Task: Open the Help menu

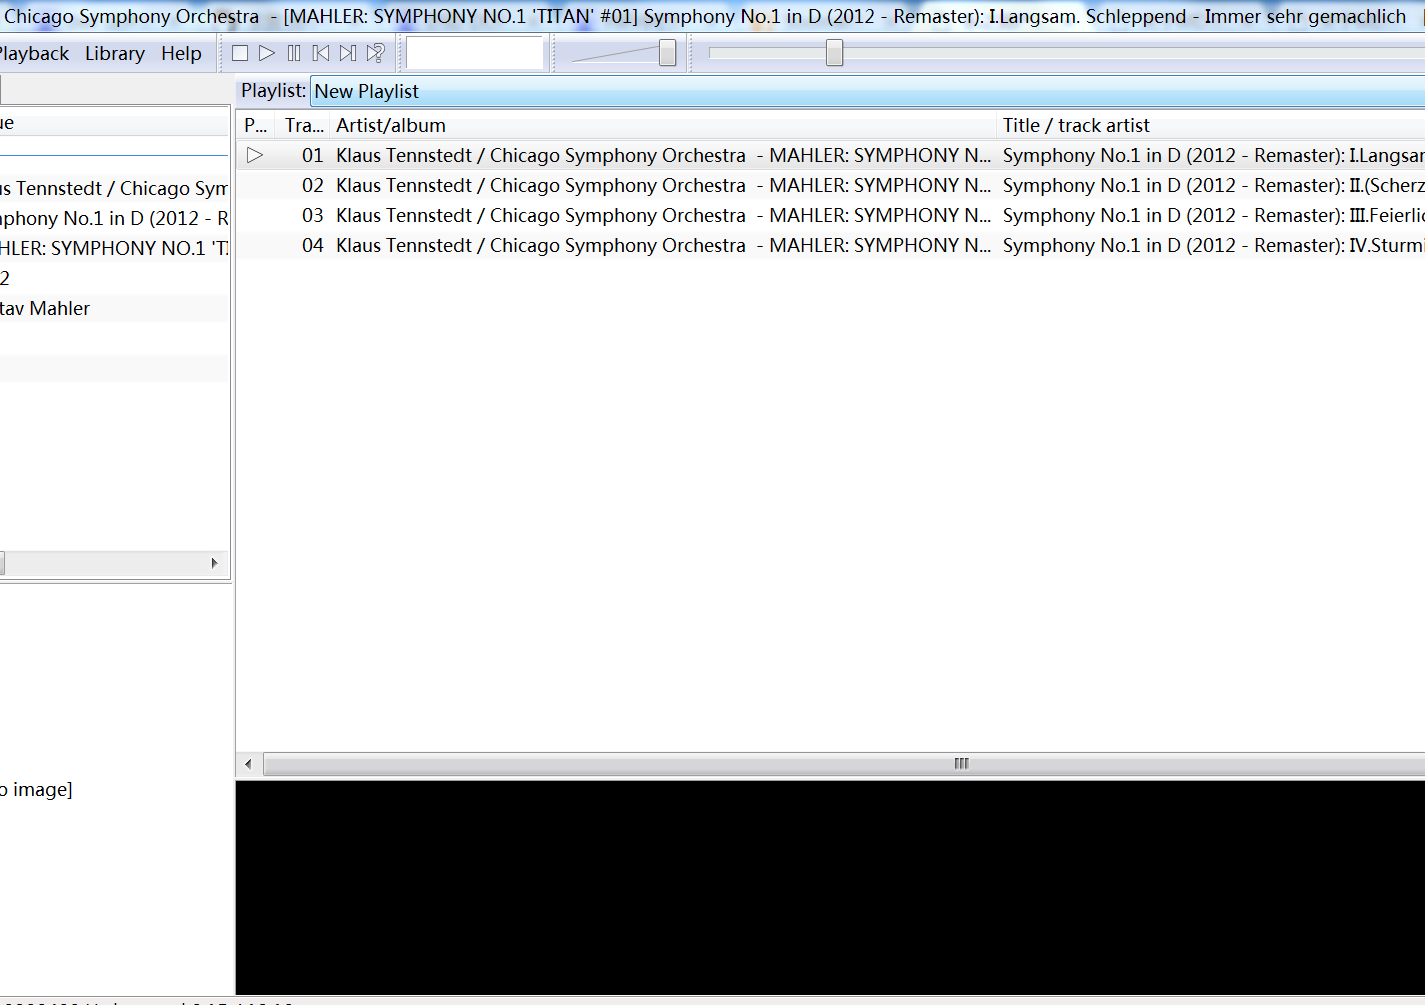Action: coord(181,53)
